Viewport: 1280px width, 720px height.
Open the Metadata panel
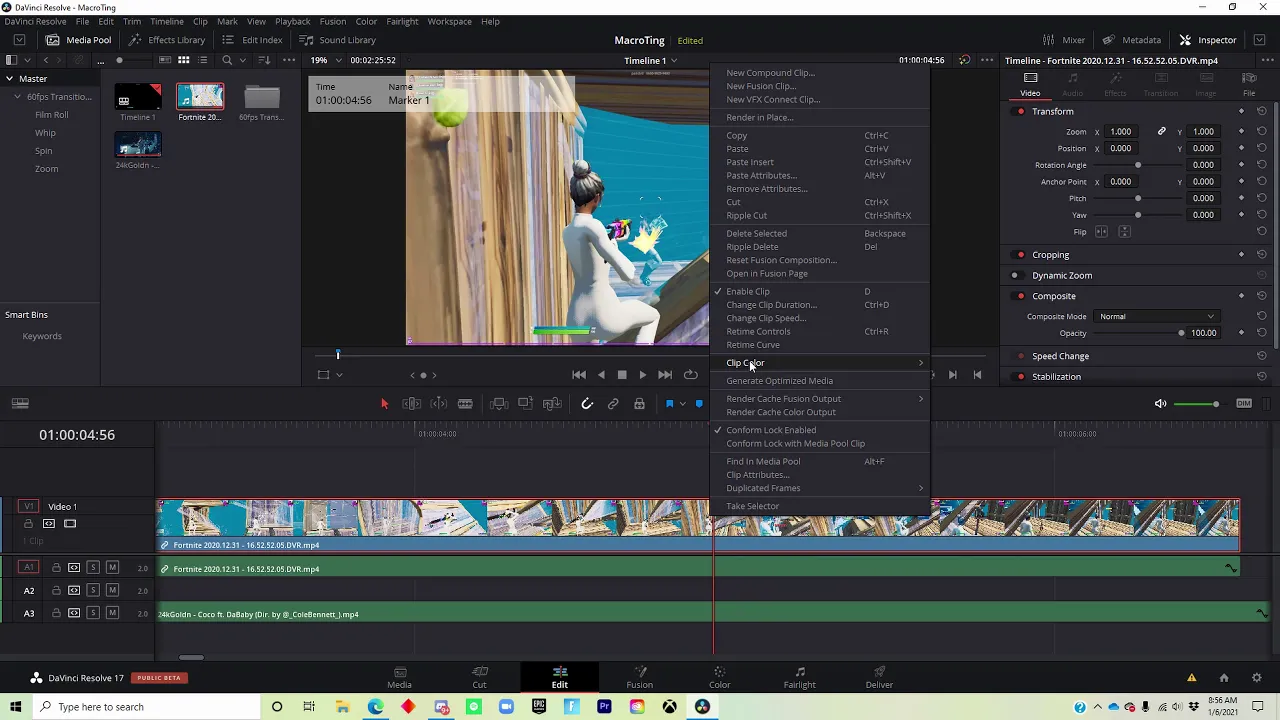[1132, 40]
